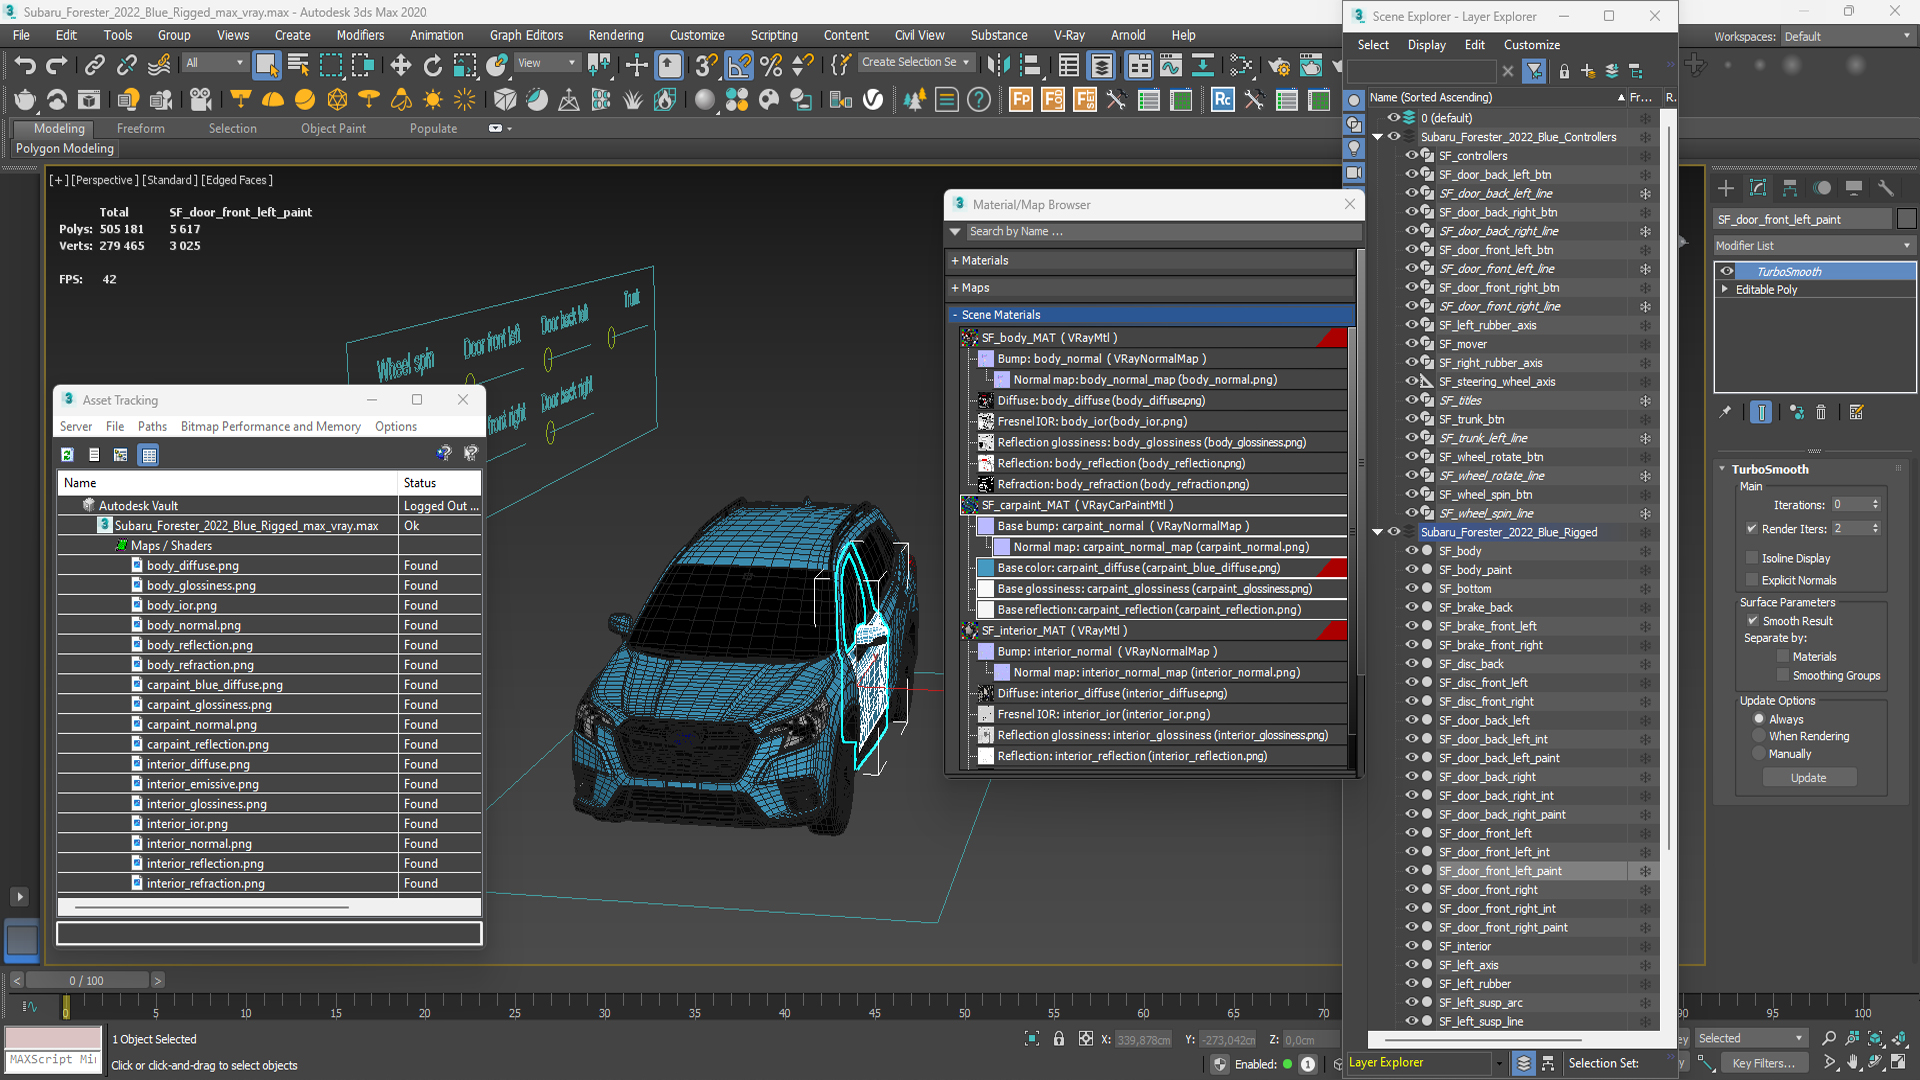1920x1080 pixels.
Task: Click the lock icon in Layer Explorer toolbar
Action: [x=1564, y=71]
